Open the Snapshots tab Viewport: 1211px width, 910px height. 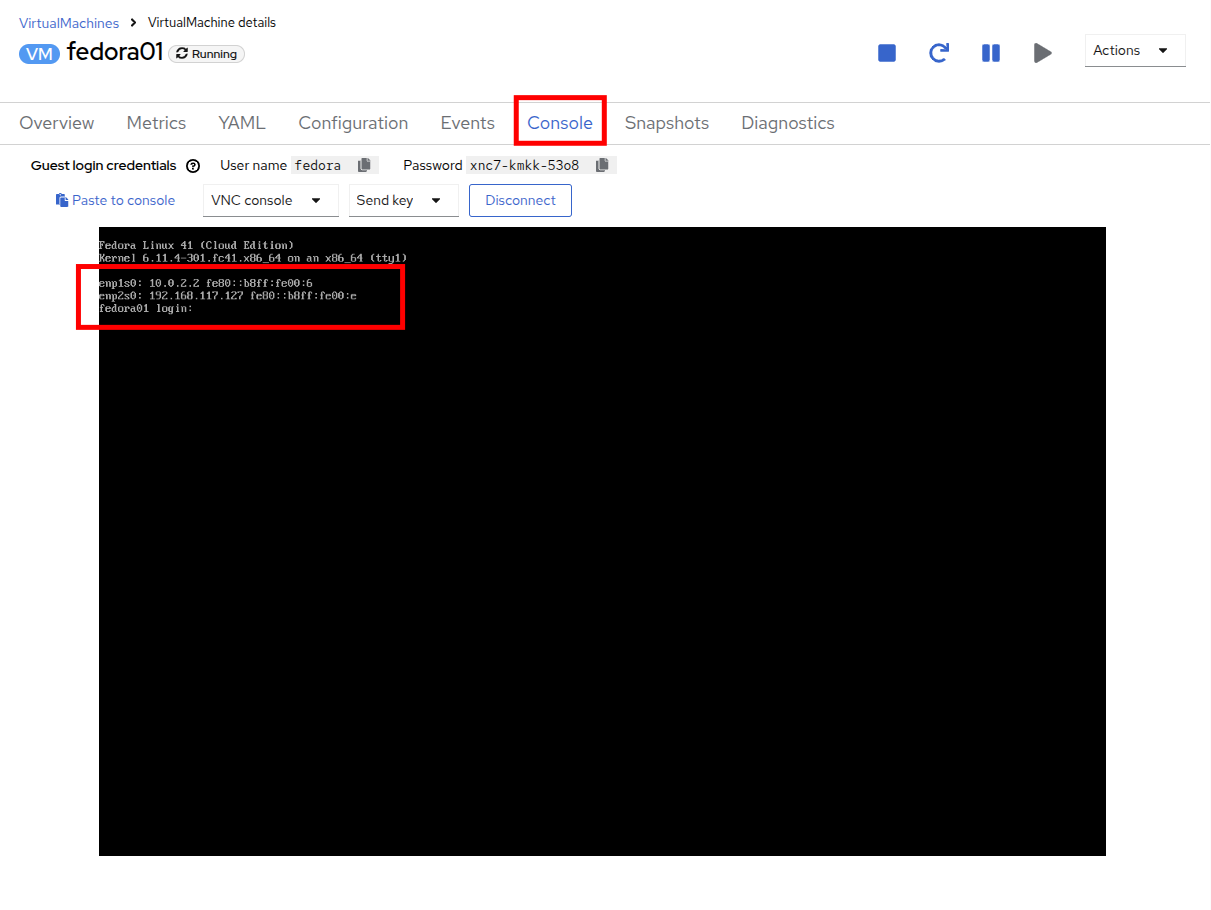[666, 123]
